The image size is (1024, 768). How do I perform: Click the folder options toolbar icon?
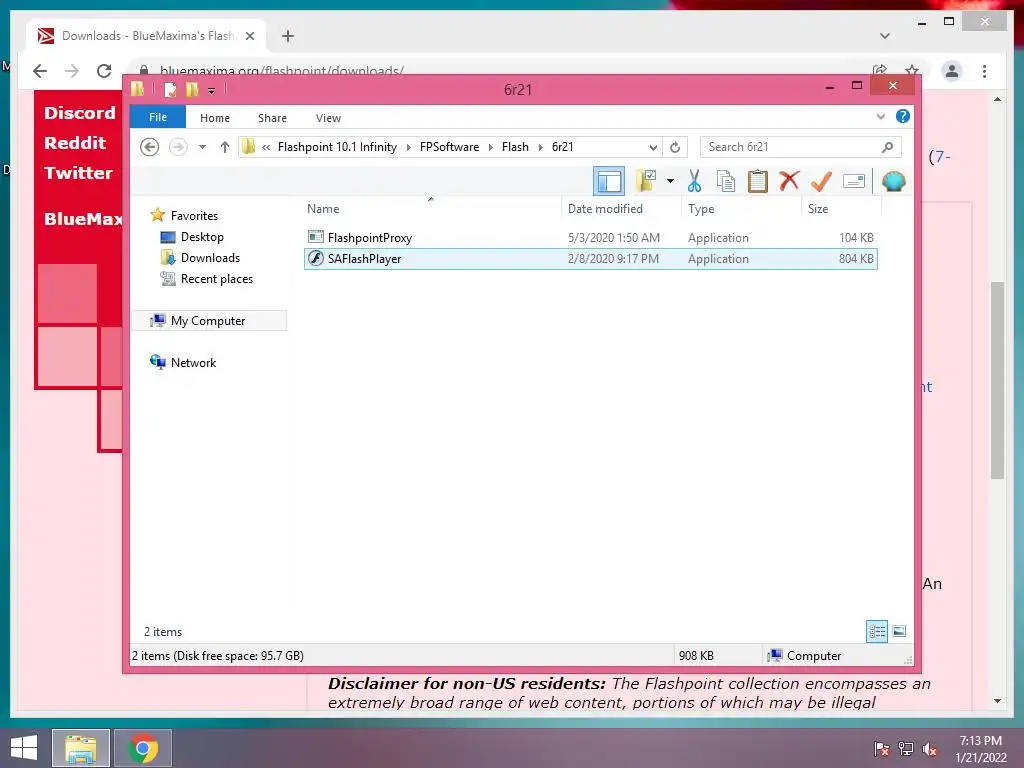(x=646, y=180)
